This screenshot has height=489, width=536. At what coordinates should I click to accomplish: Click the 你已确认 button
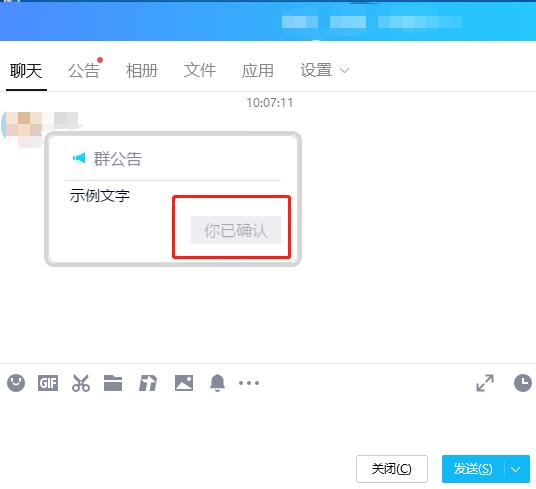pos(236,230)
